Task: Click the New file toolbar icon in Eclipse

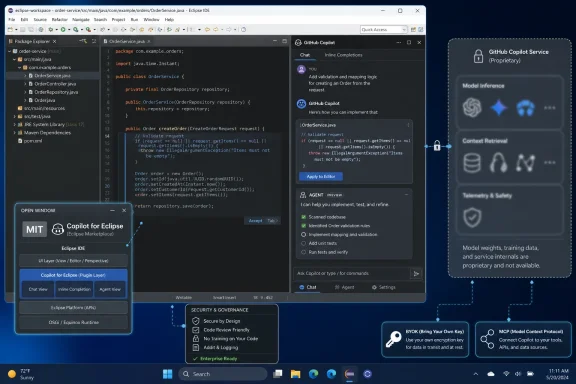Action: coord(10,29)
